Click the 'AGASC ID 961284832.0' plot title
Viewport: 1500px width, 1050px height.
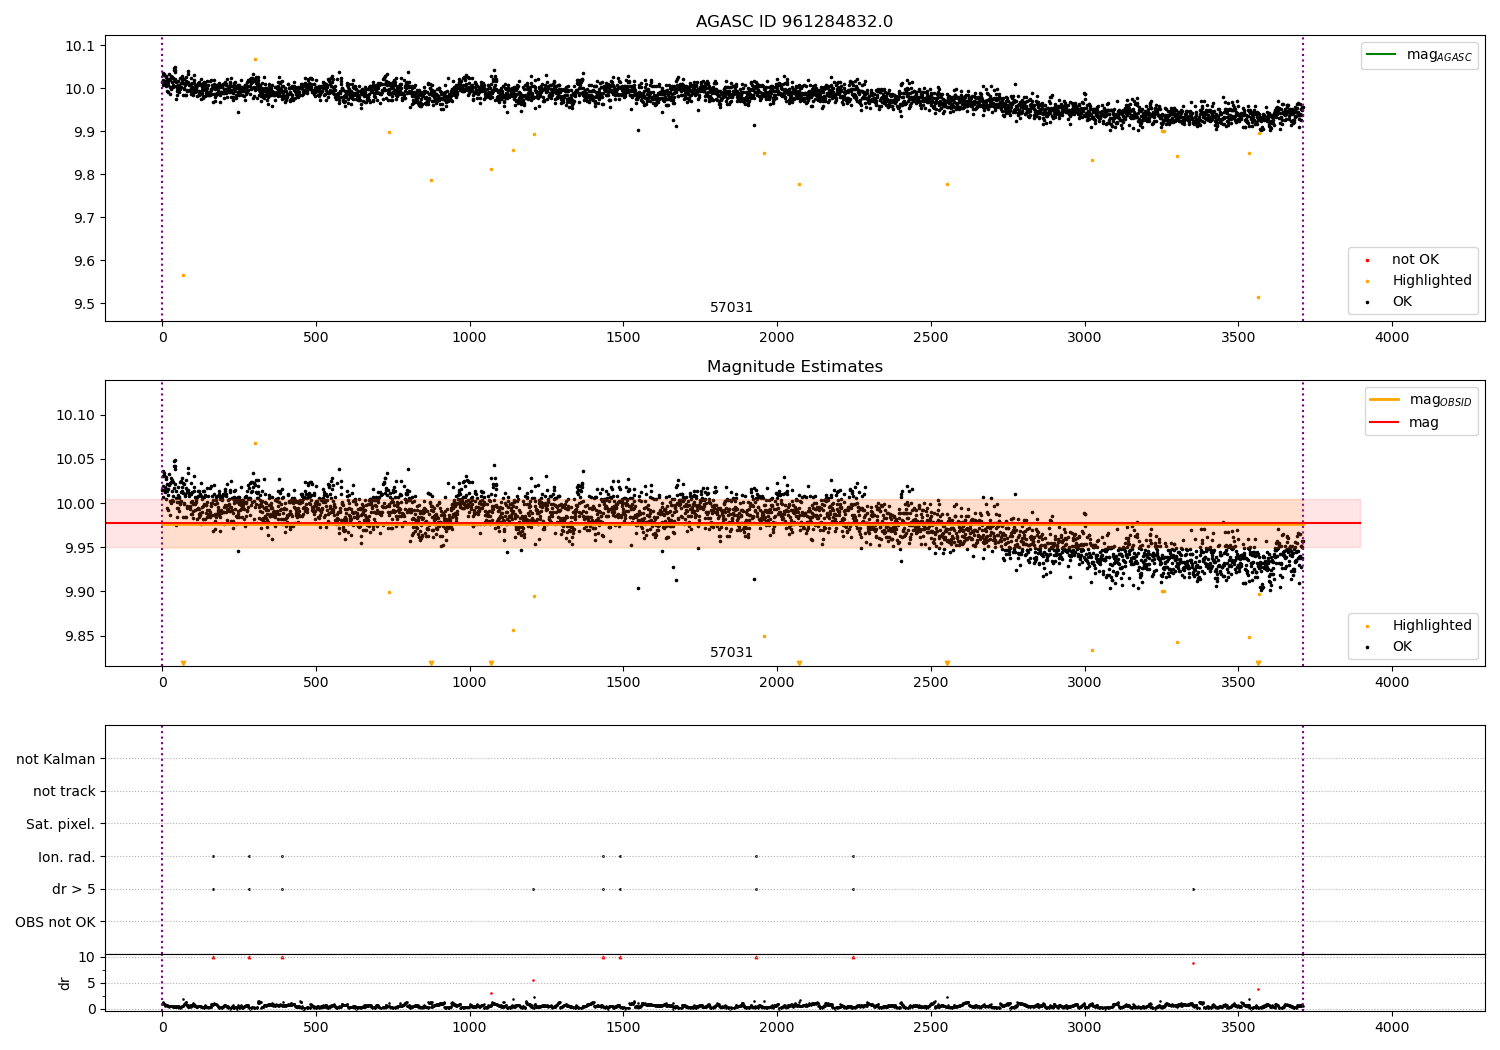click(794, 22)
